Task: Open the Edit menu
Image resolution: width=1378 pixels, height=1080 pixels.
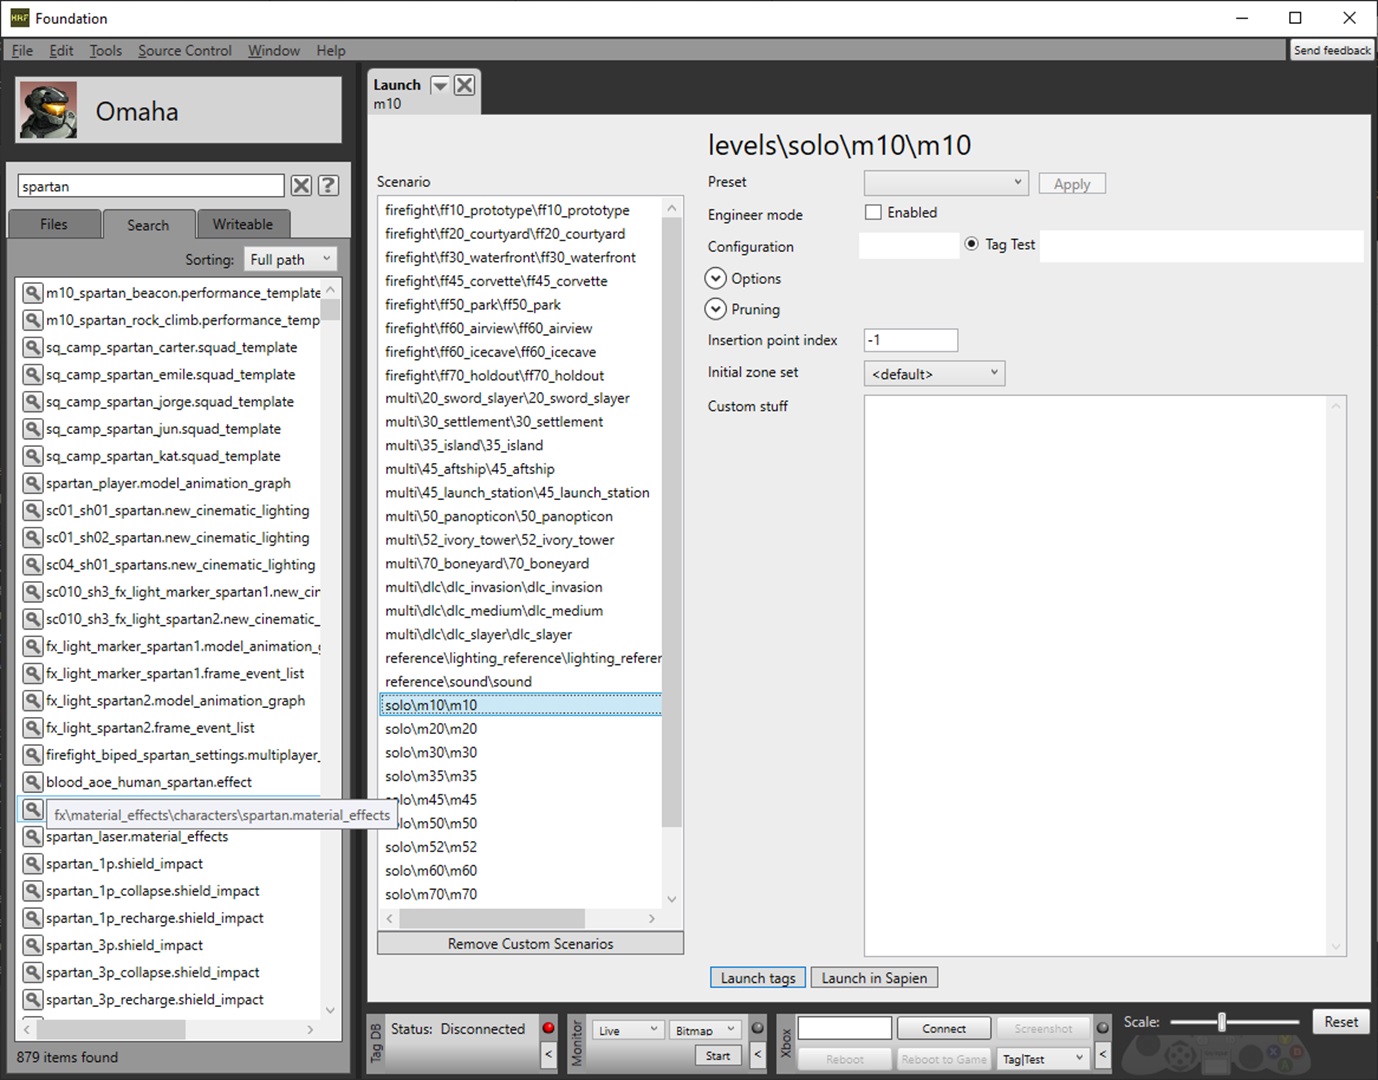Action: (61, 50)
